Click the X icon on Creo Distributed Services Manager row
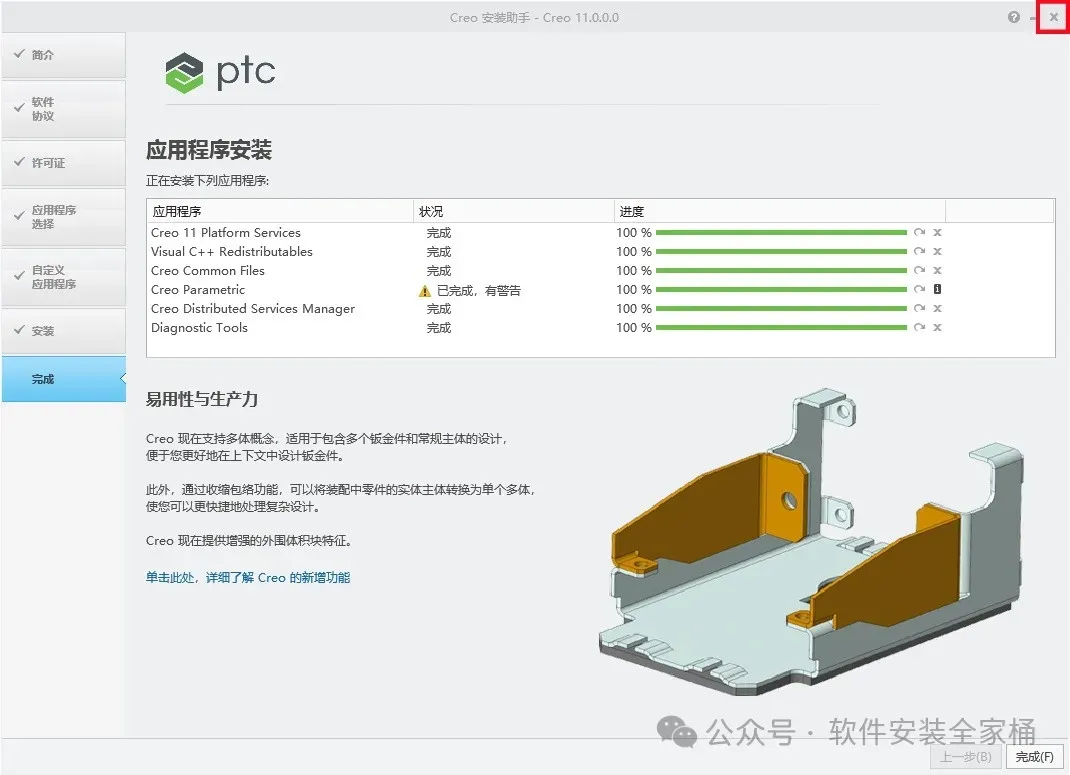Image resolution: width=1070 pixels, height=775 pixels. 938,308
